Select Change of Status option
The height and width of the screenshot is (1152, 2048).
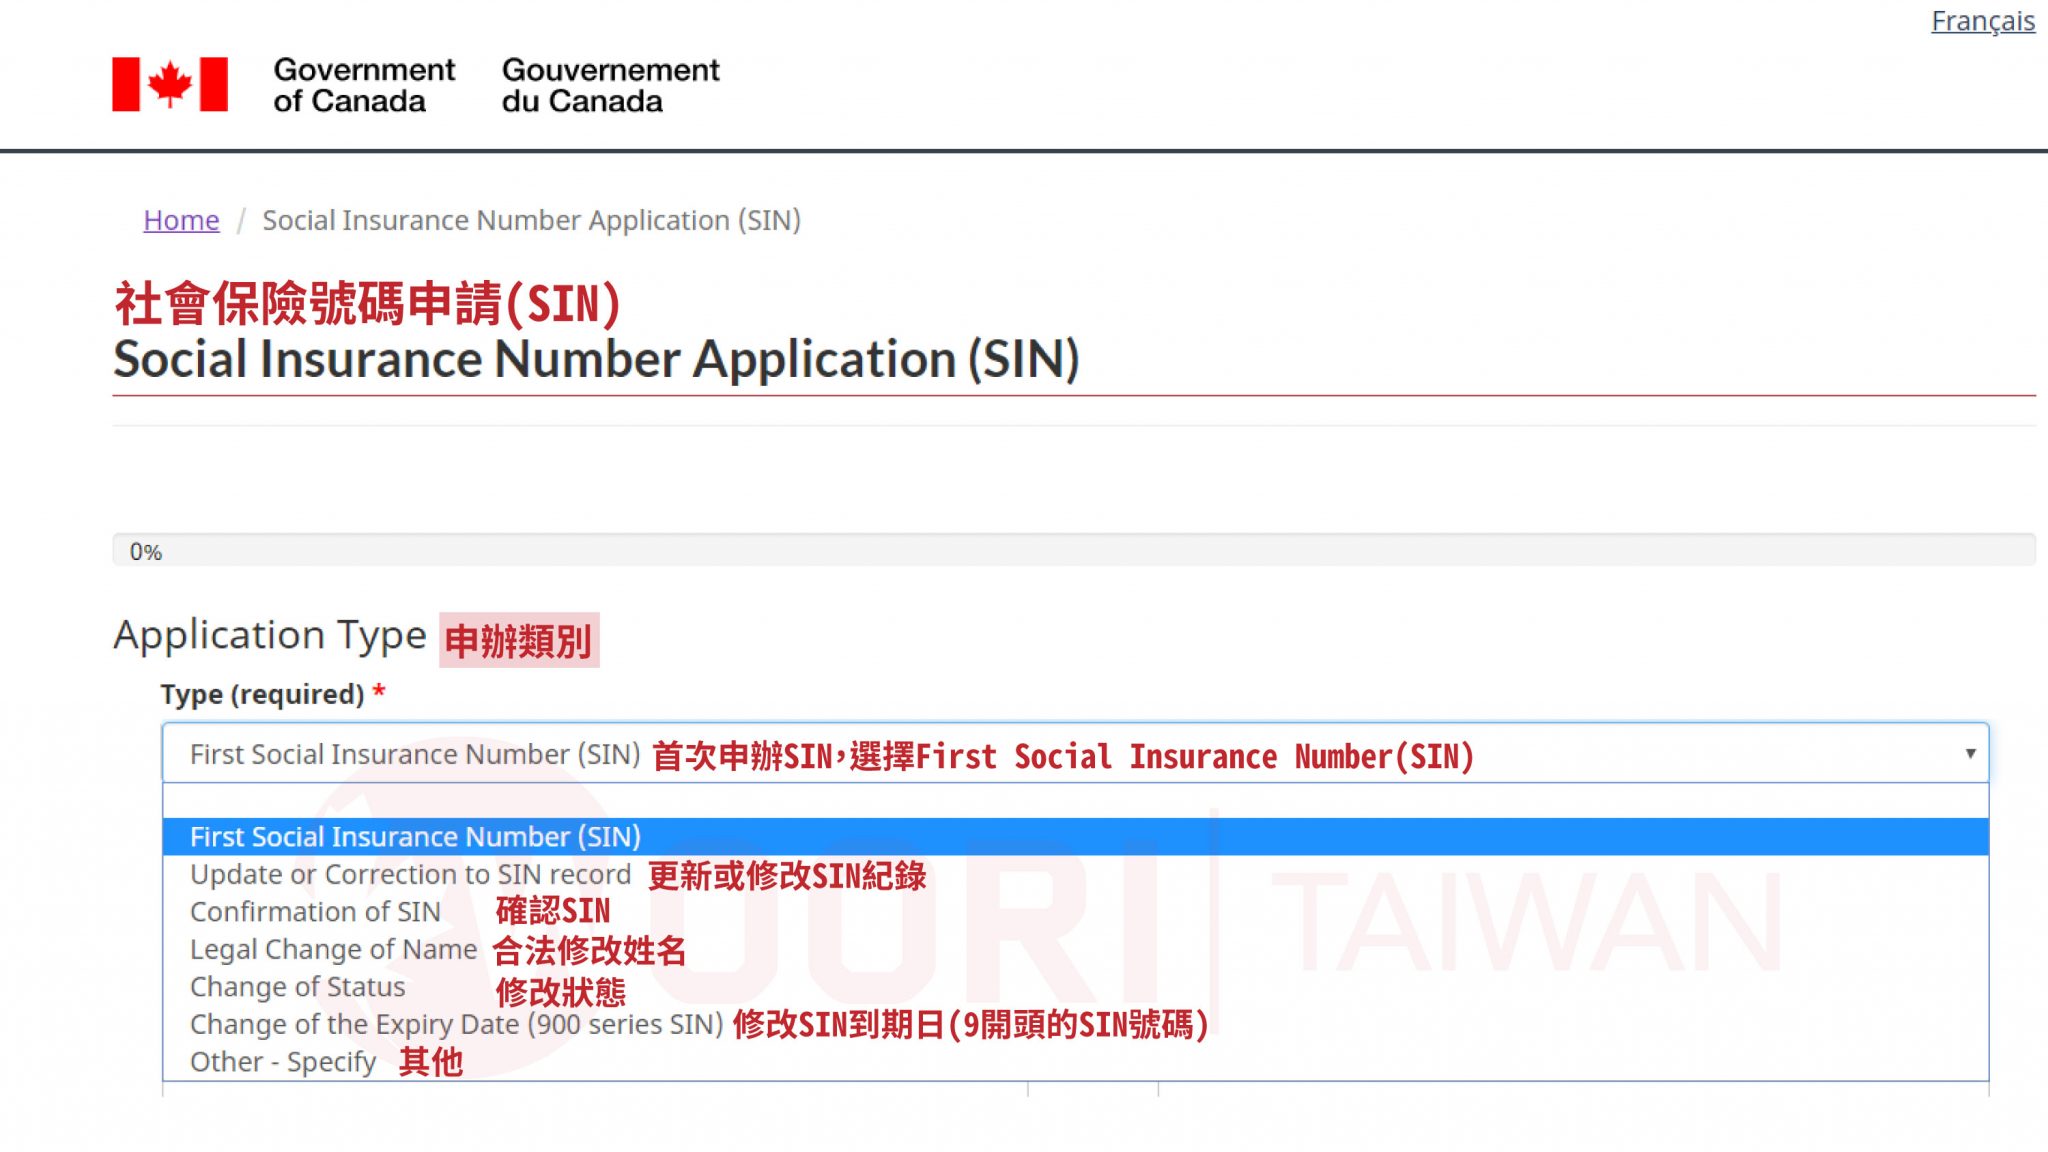(296, 987)
